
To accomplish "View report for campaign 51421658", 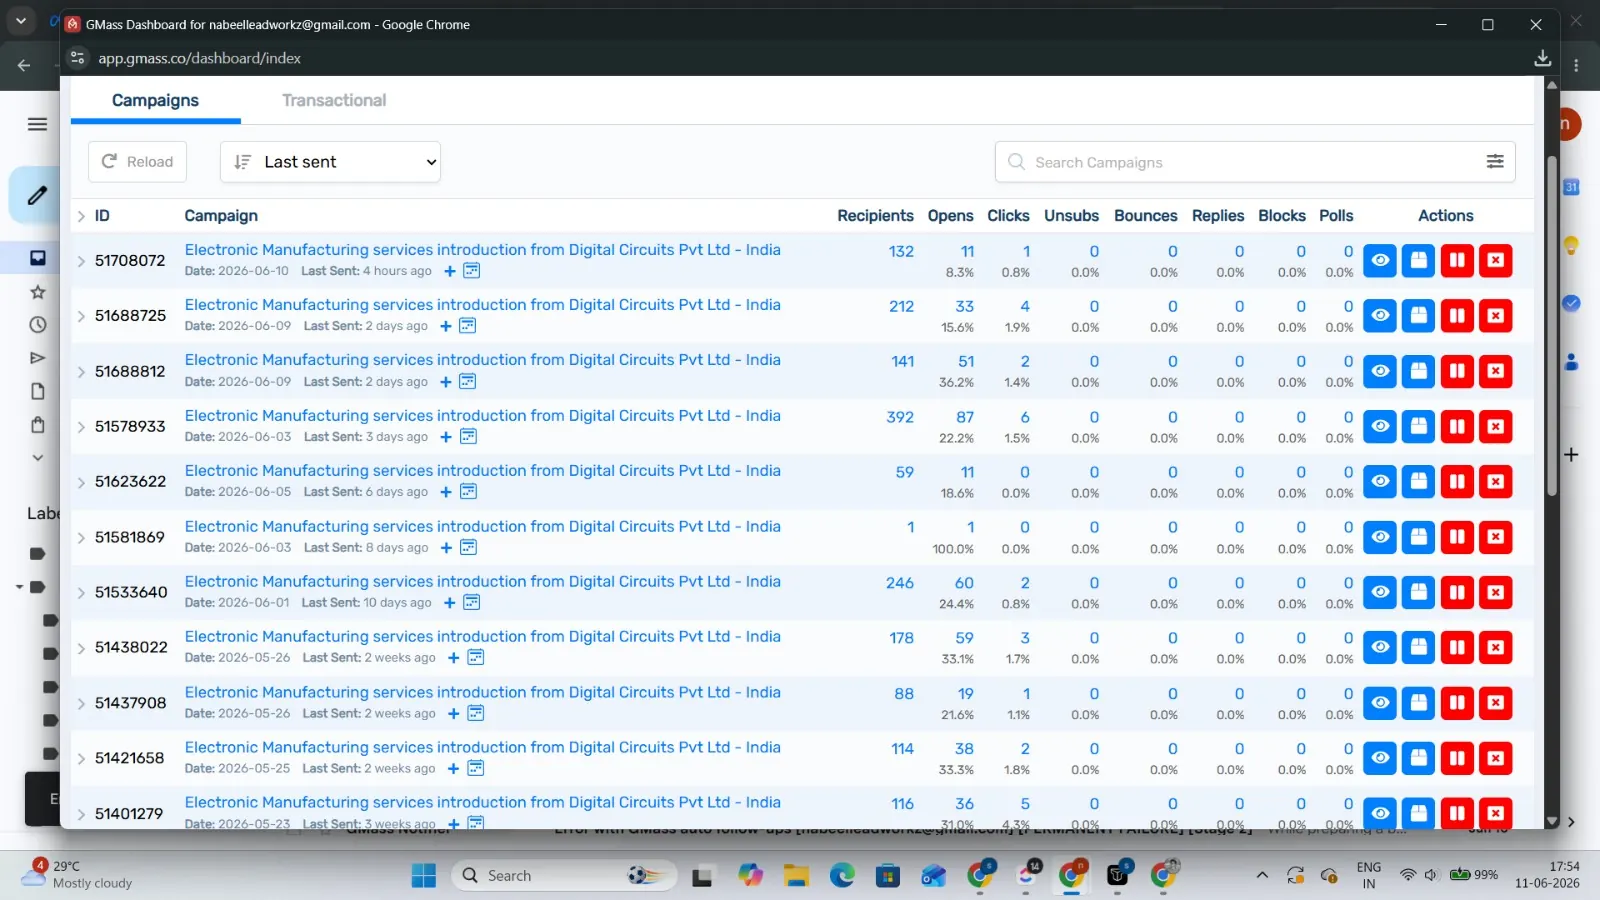I will 1380,758.
